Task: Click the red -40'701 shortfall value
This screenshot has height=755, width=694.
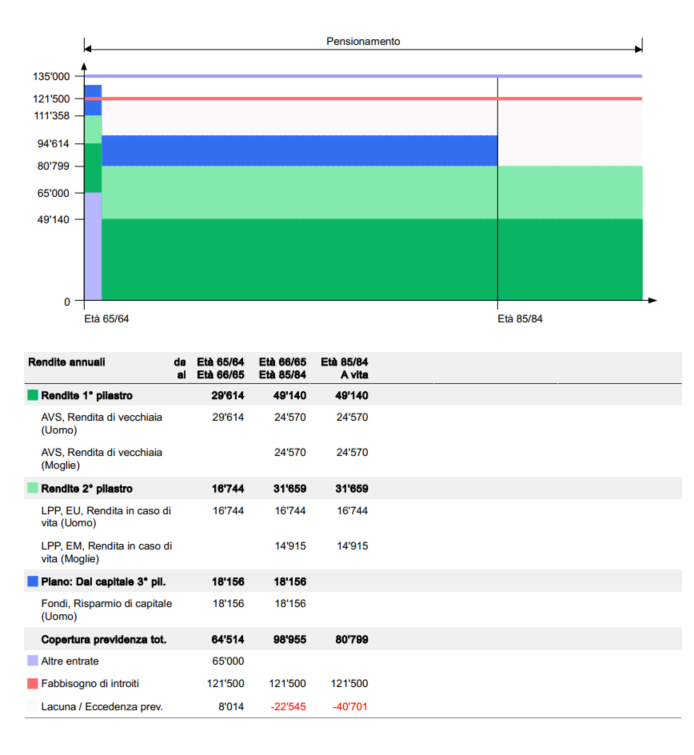Action: coord(351,707)
